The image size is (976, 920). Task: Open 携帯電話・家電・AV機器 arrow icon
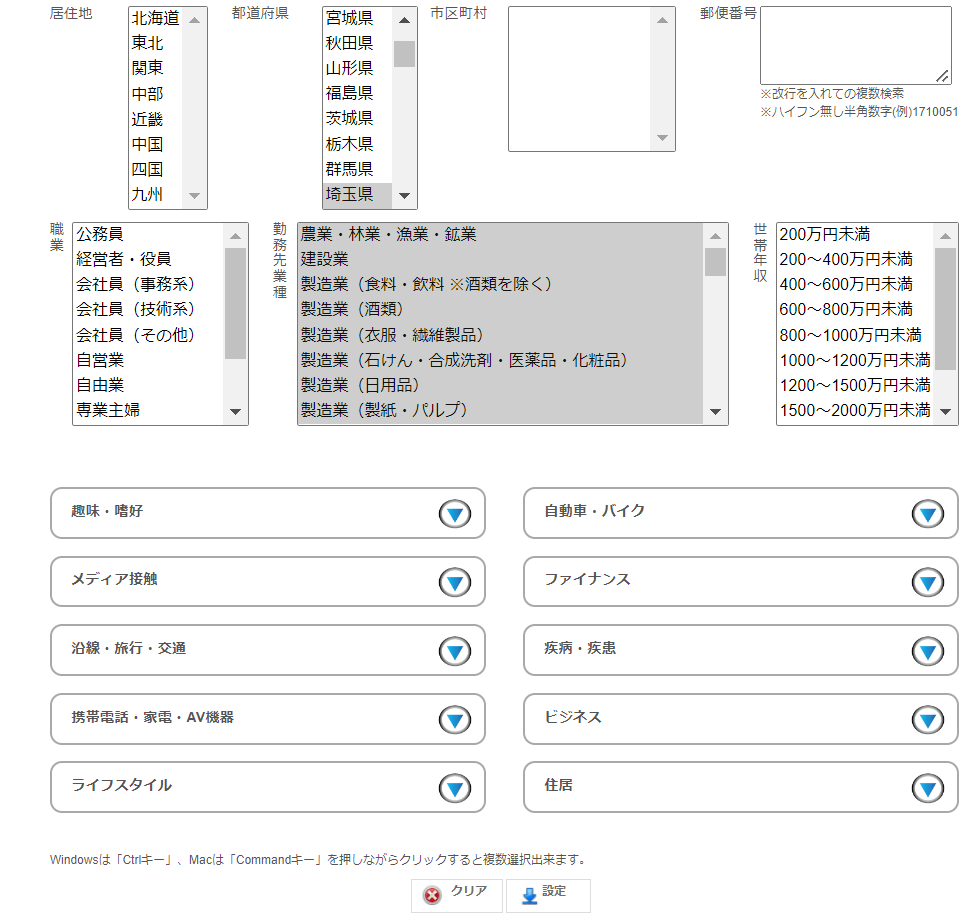click(x=455, y=719)
